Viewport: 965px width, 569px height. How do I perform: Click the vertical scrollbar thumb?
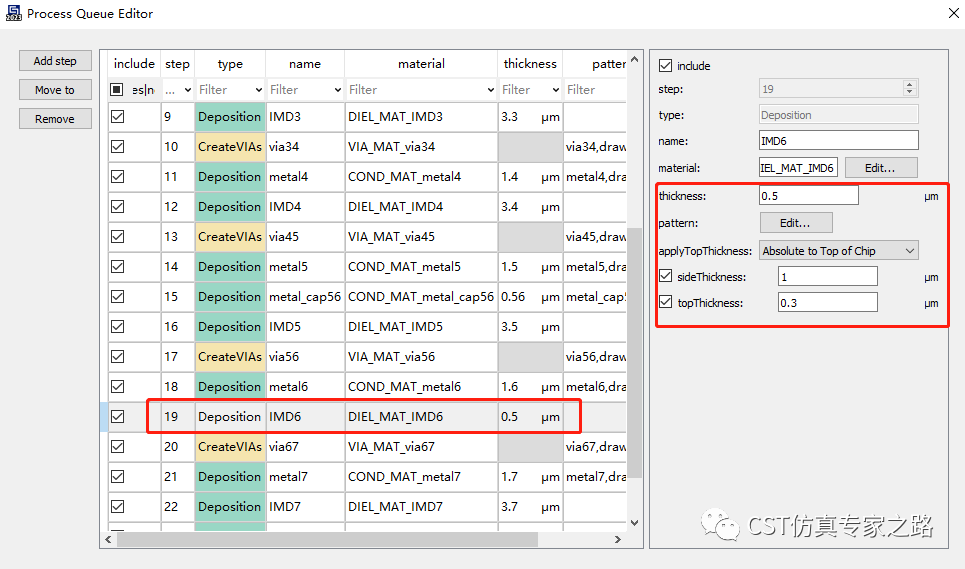635,352
